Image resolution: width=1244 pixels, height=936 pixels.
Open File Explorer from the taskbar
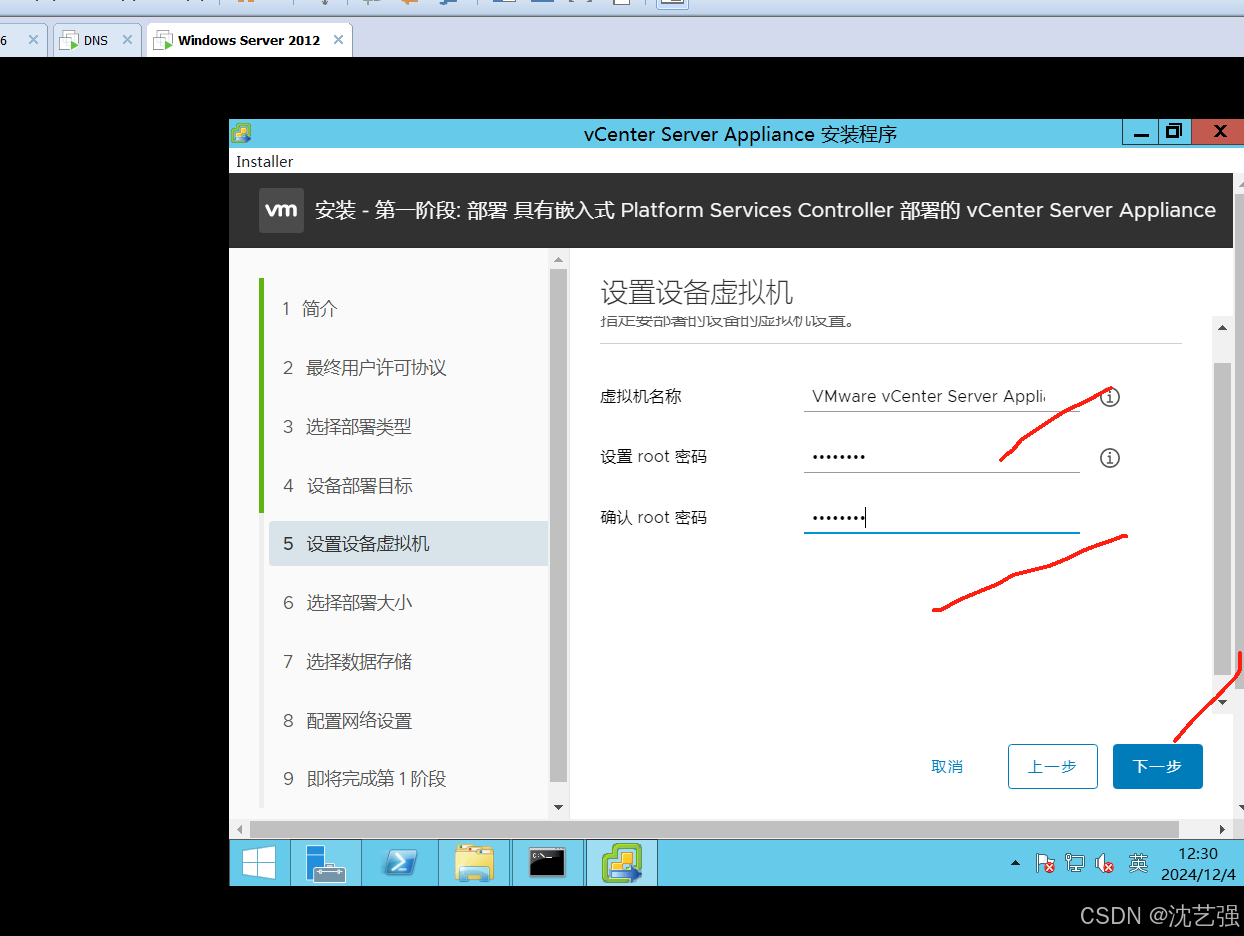[474, 863]
